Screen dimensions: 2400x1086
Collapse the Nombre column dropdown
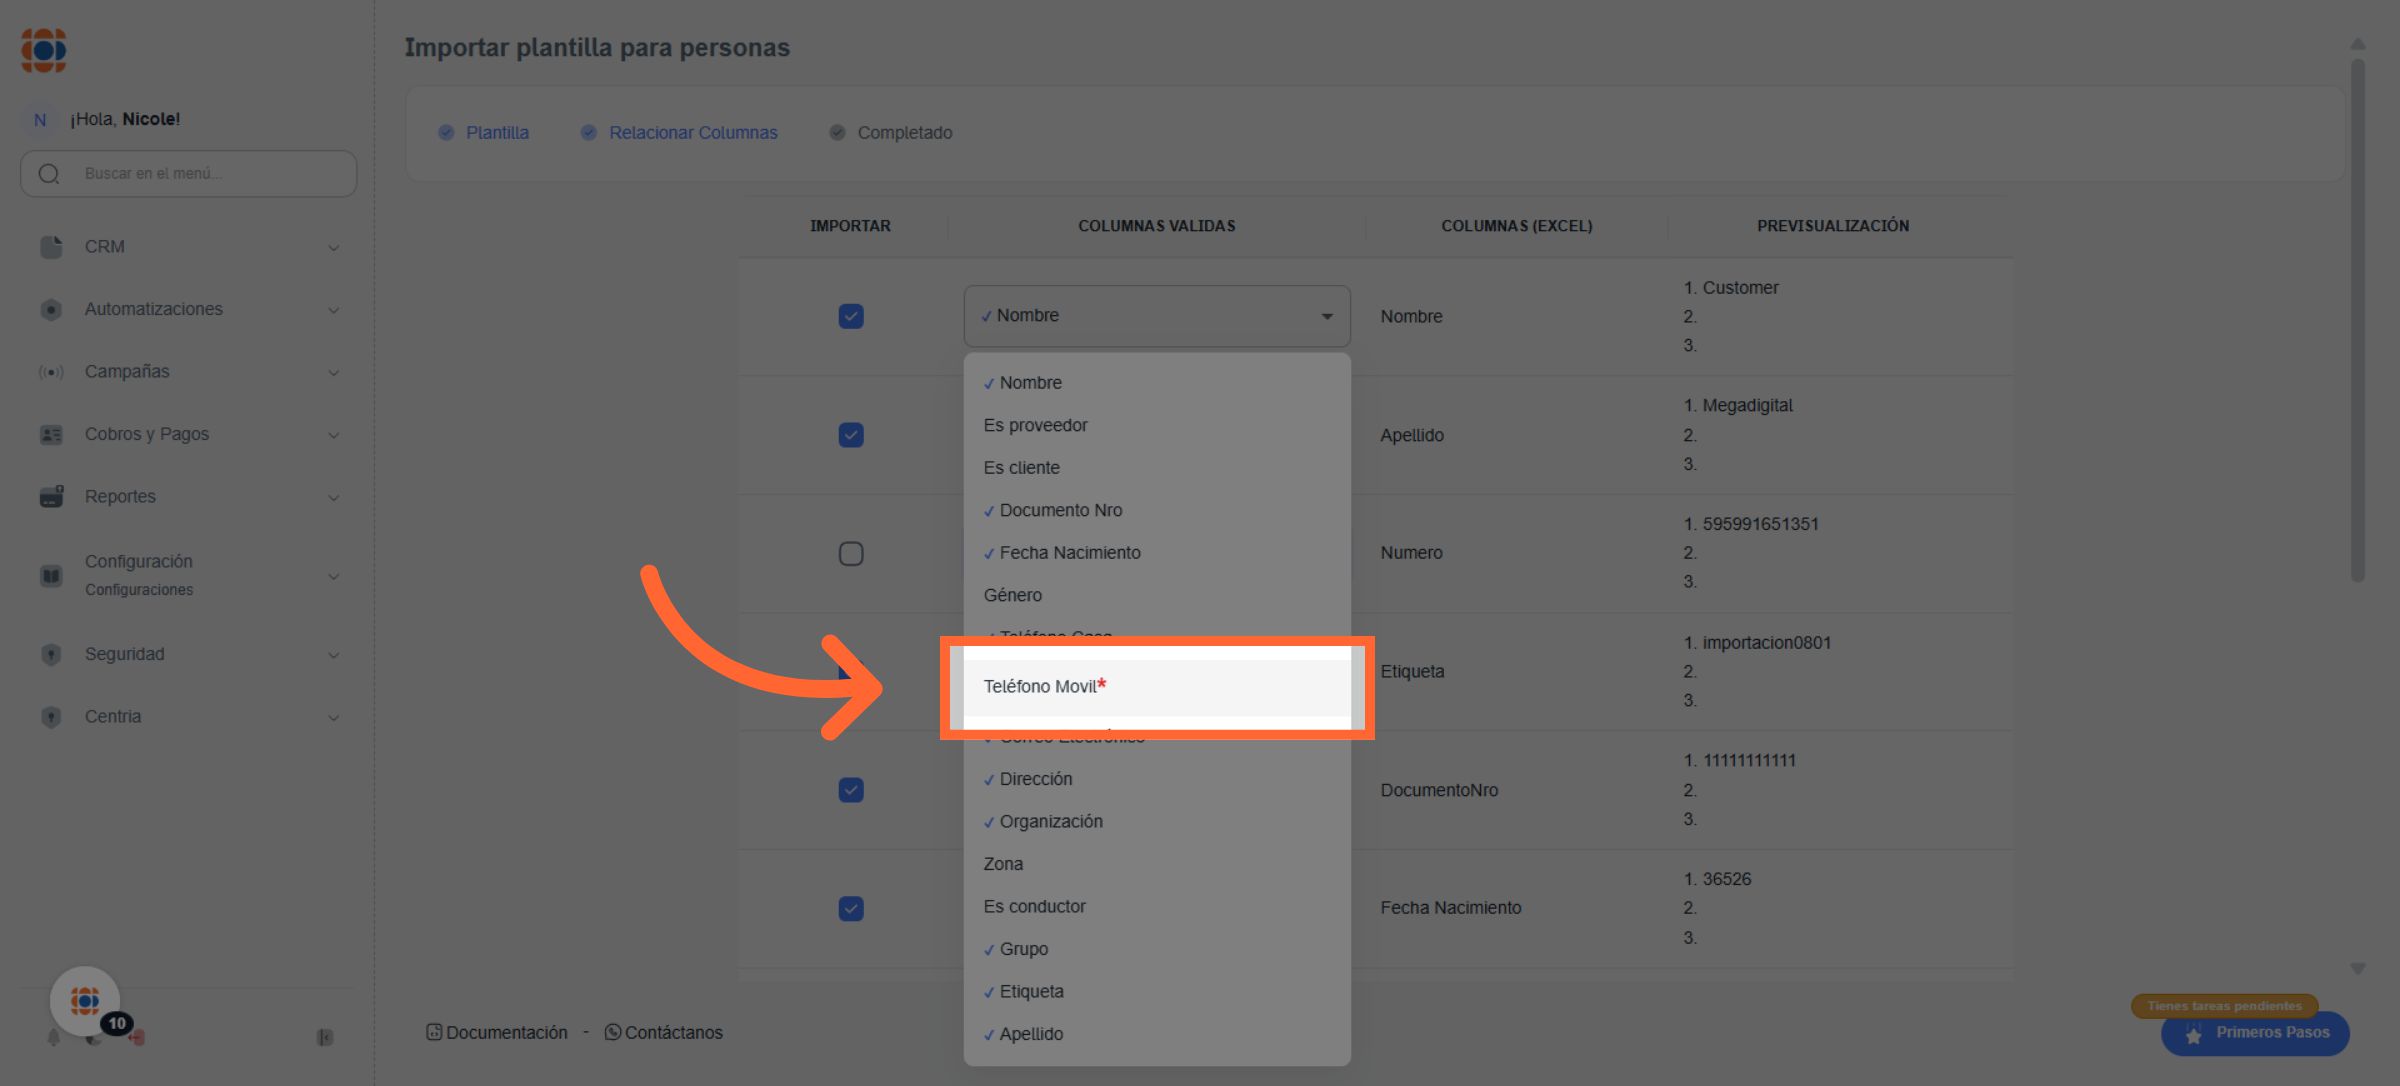pos(1326,317)
